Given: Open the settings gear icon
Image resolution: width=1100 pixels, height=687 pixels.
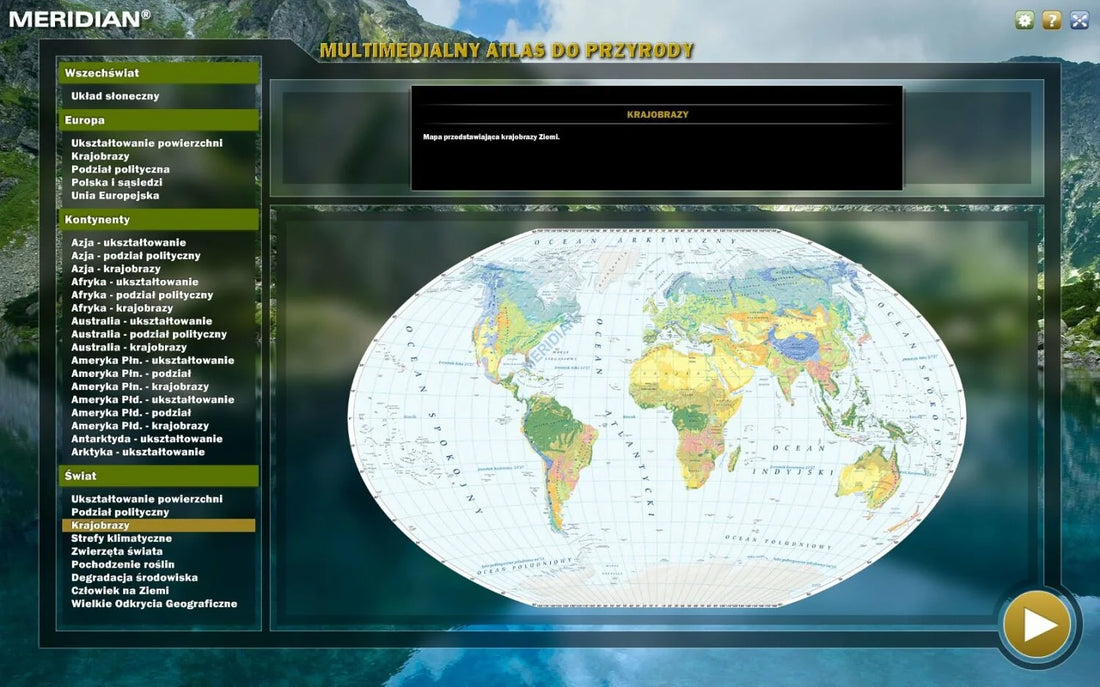Looking at the screenshot, I should (x=1024, y=20).
